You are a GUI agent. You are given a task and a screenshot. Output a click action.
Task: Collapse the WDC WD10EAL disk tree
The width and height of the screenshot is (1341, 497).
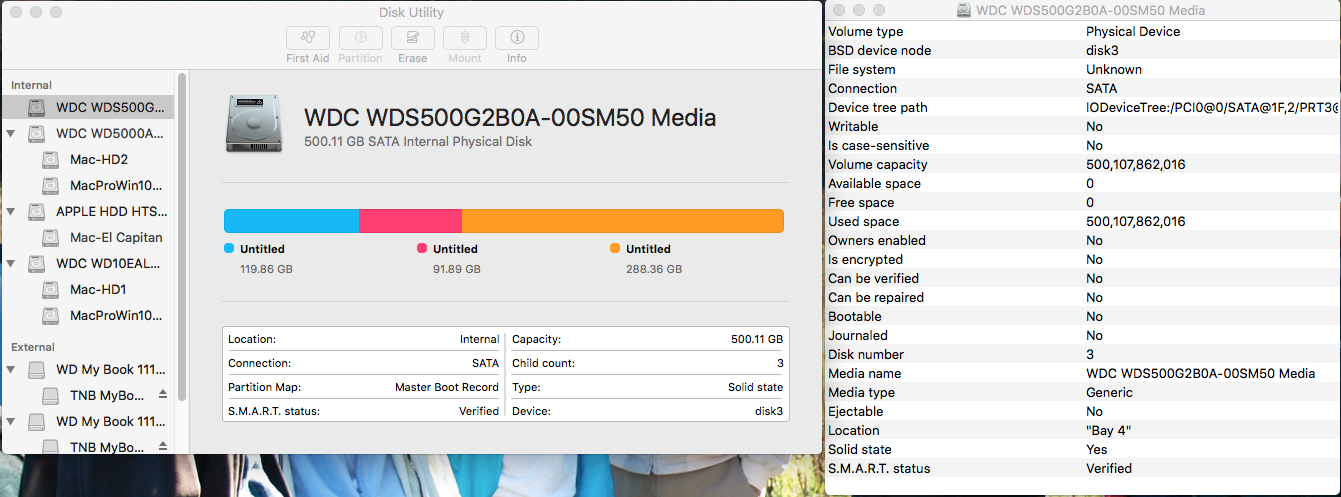point(11,264)
